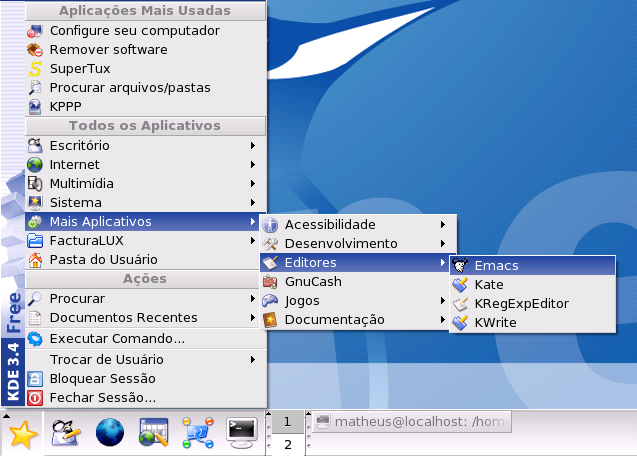Choose KWrite from the Editores submenu
Image resolution: width=637 pixels, height=456 pixels.
coord(533,323)
